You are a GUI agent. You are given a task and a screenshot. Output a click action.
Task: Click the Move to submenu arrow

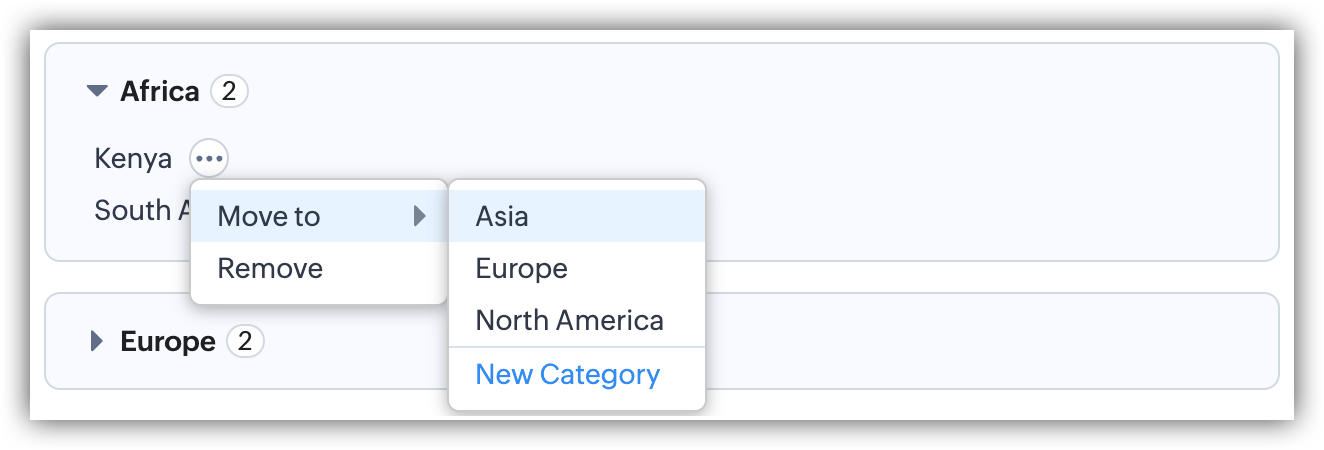click(420, 216)
